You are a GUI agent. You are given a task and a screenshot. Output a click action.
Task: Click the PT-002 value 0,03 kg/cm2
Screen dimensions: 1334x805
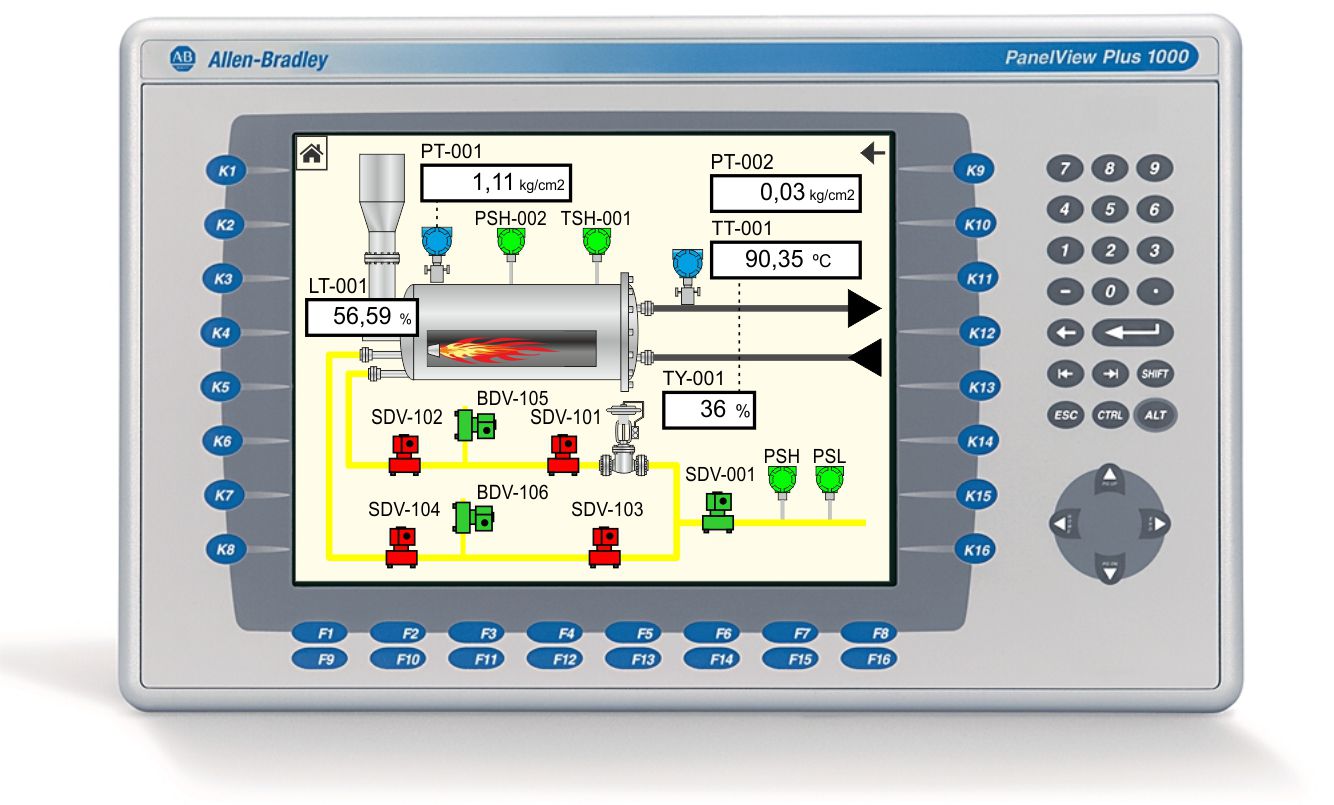pos(786,193)
